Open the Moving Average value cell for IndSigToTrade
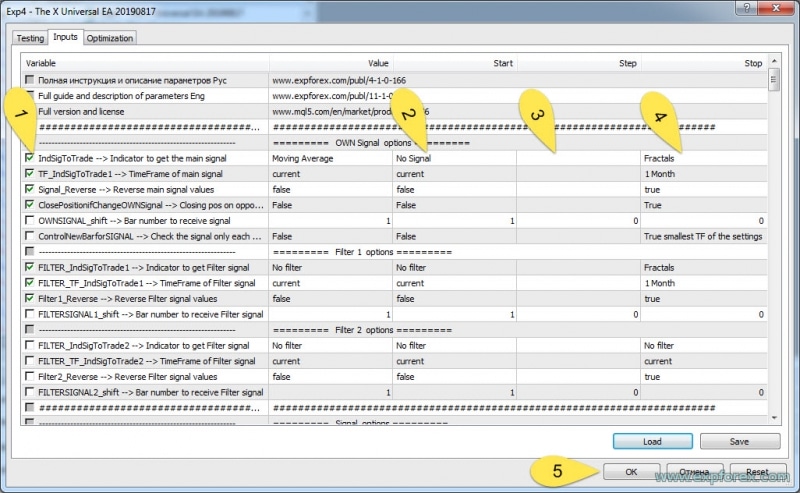Image resolution: width=800 pixels, height=493 pixels. 330,158
